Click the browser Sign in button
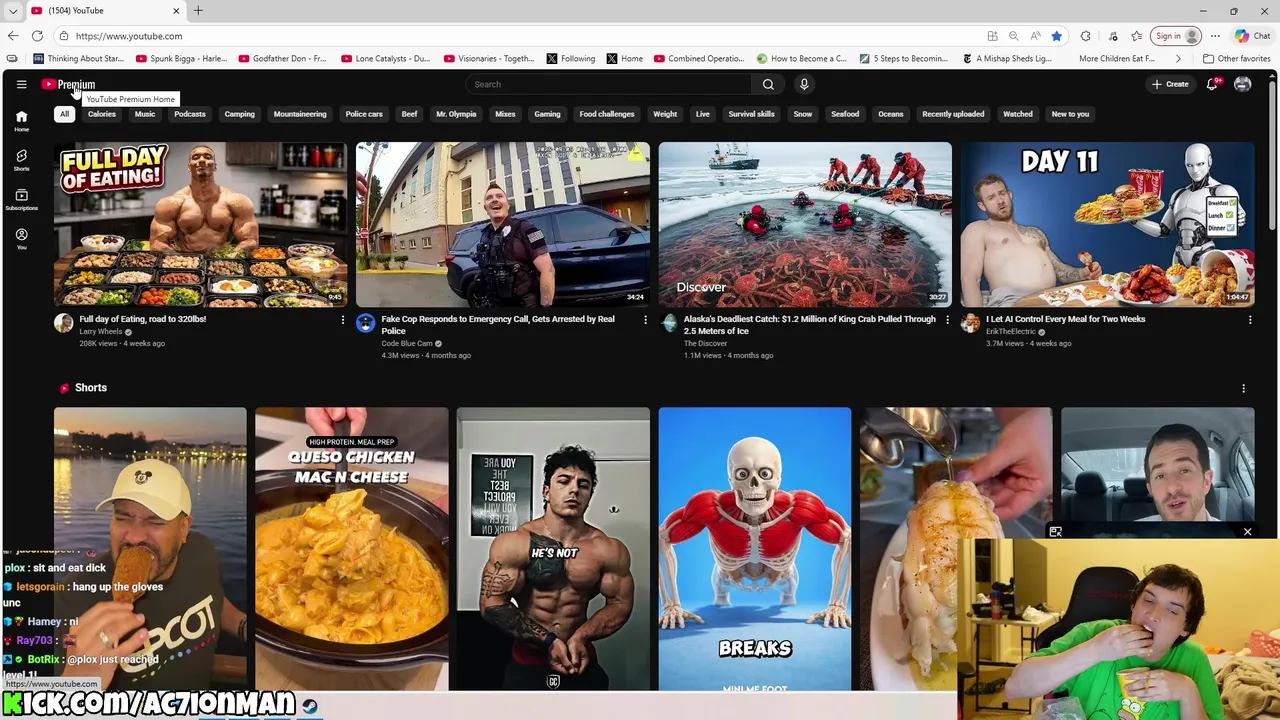Viewport: 1280px width, 720px height. point(1174,36)
